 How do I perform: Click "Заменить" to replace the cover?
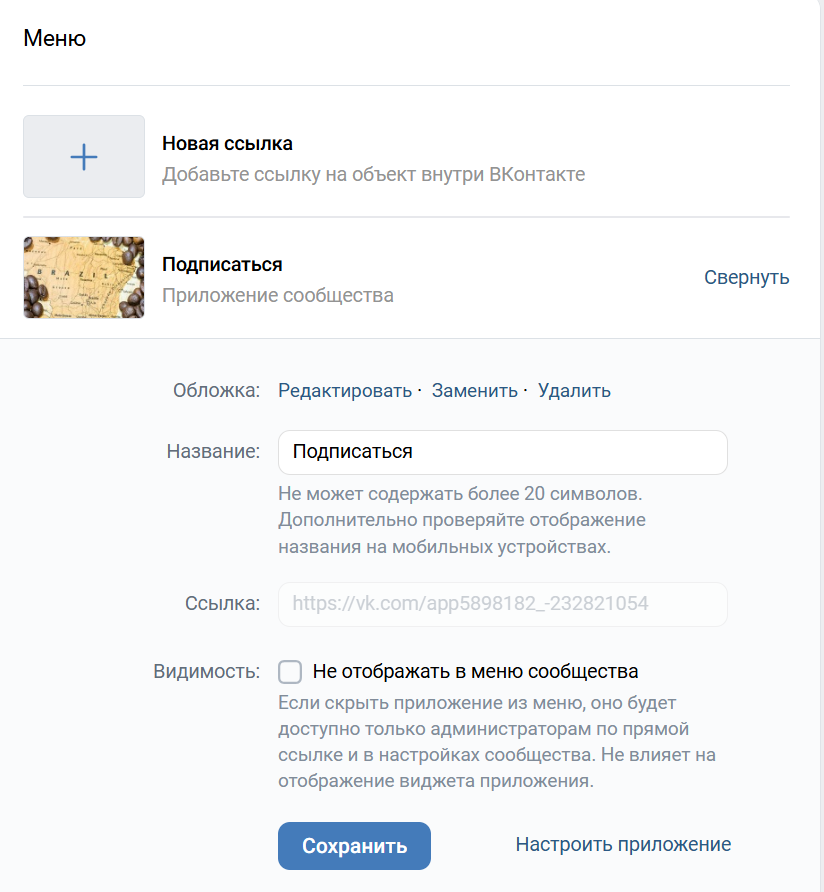click(474, 391)
